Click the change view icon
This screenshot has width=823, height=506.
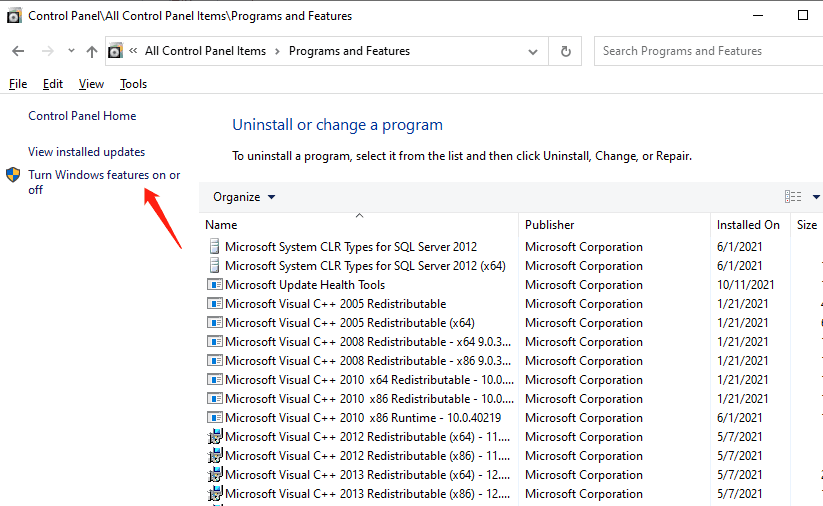click(793, 197)
